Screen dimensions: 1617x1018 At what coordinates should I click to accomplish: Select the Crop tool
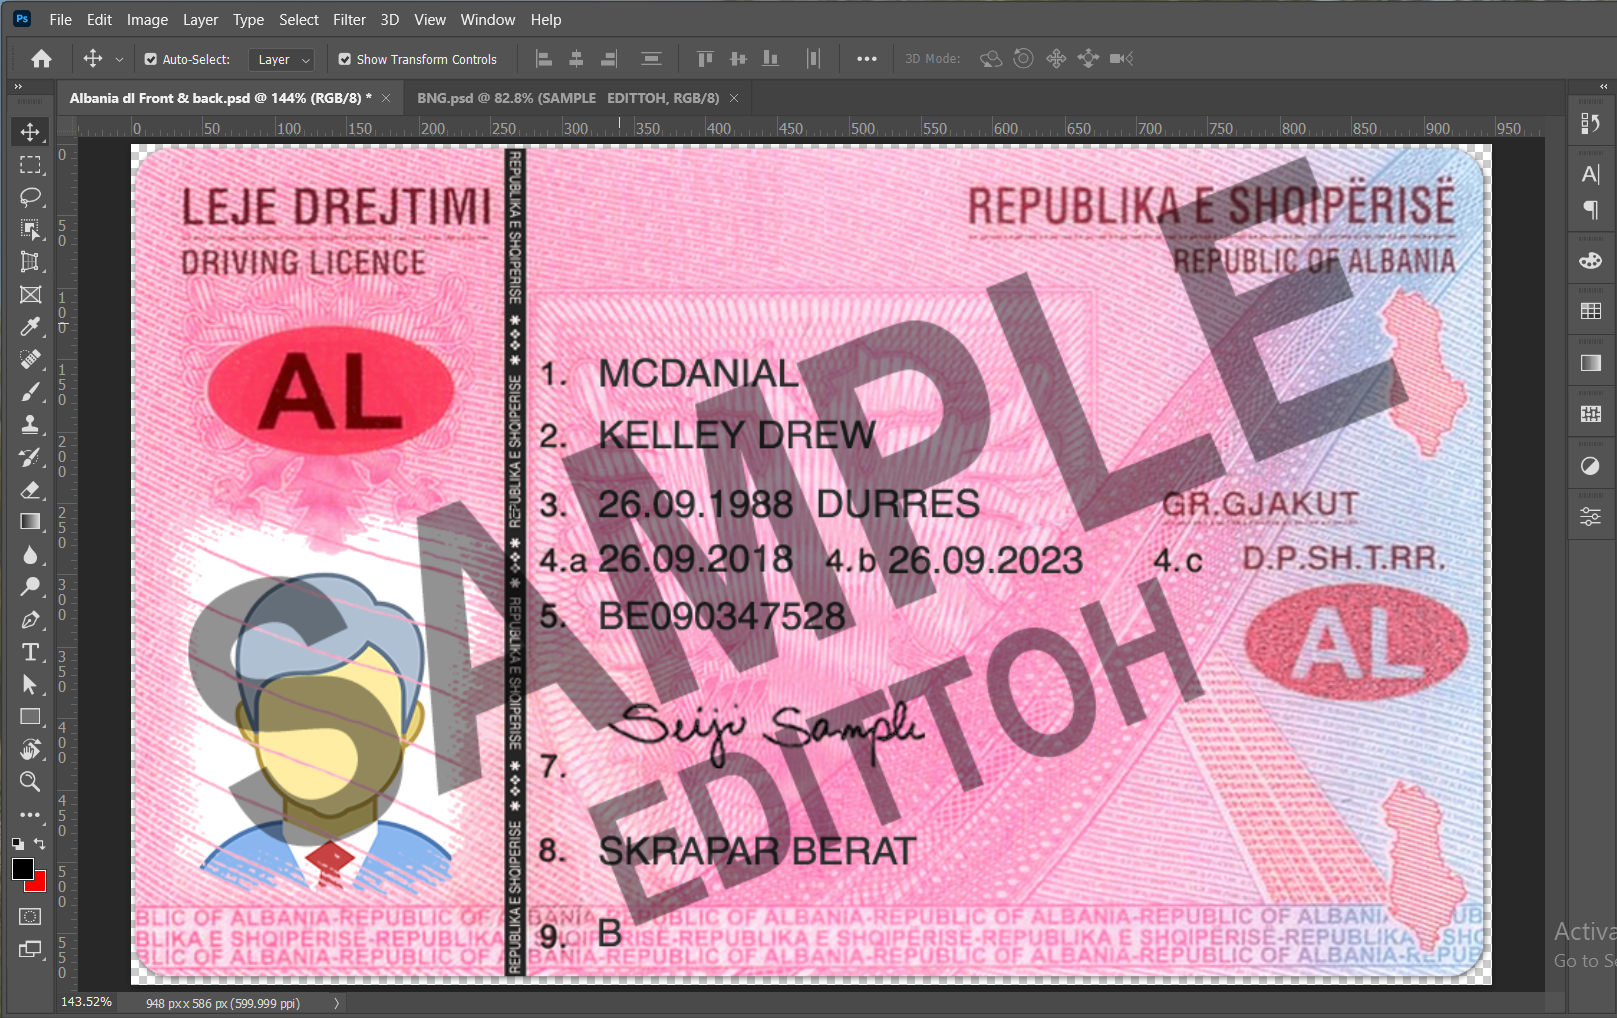click(30, 262)
